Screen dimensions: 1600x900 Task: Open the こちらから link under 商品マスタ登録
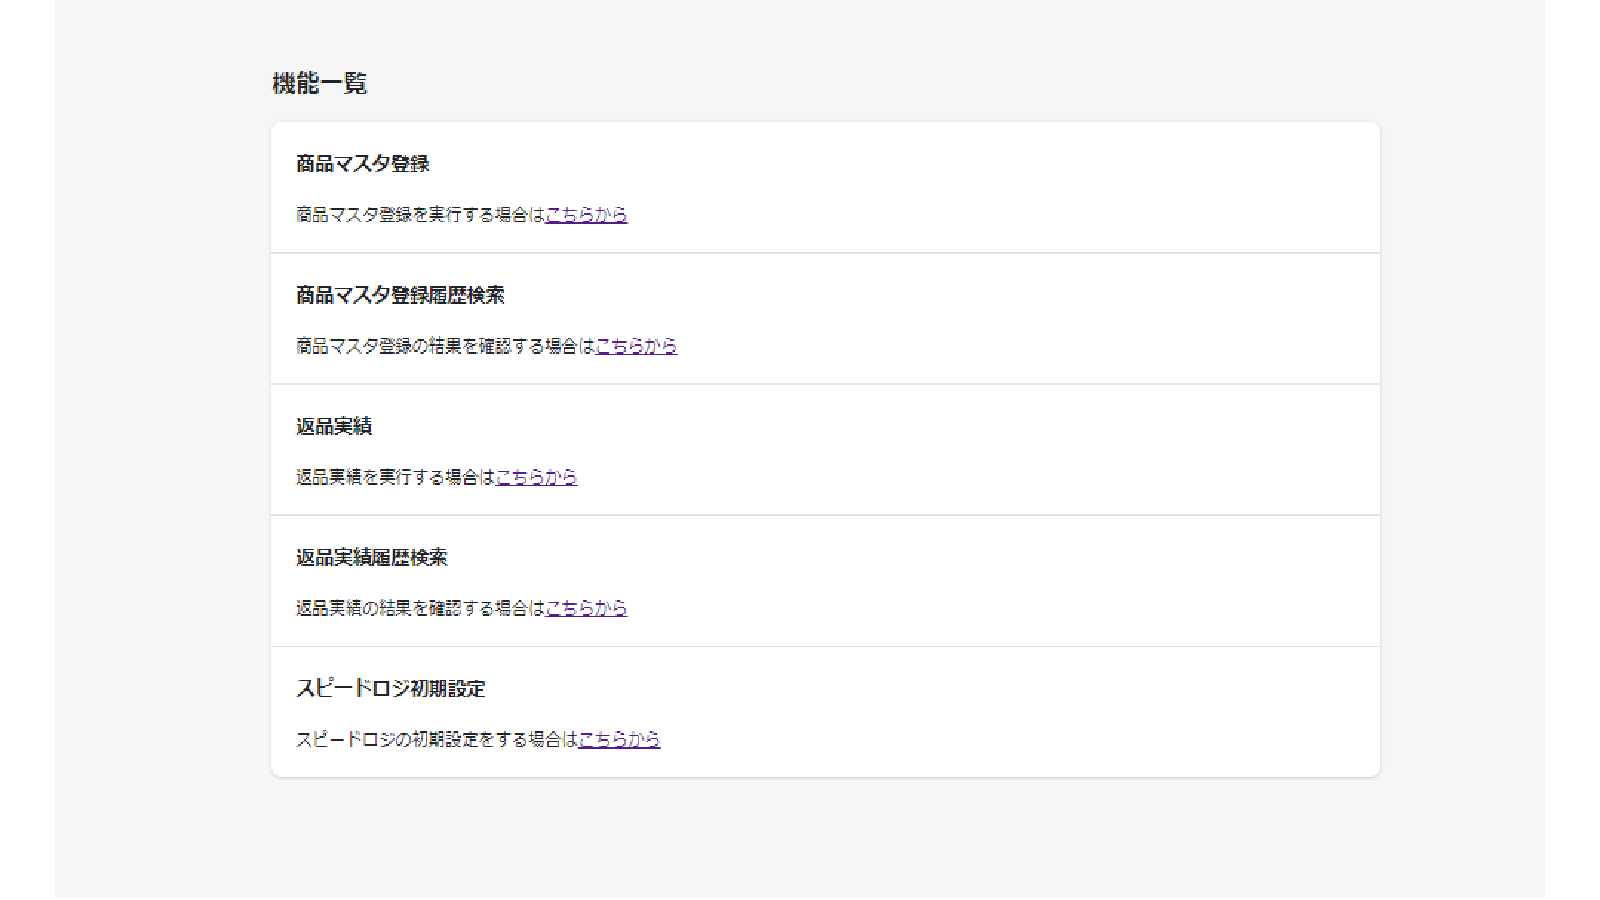click(x=586, y=215)
